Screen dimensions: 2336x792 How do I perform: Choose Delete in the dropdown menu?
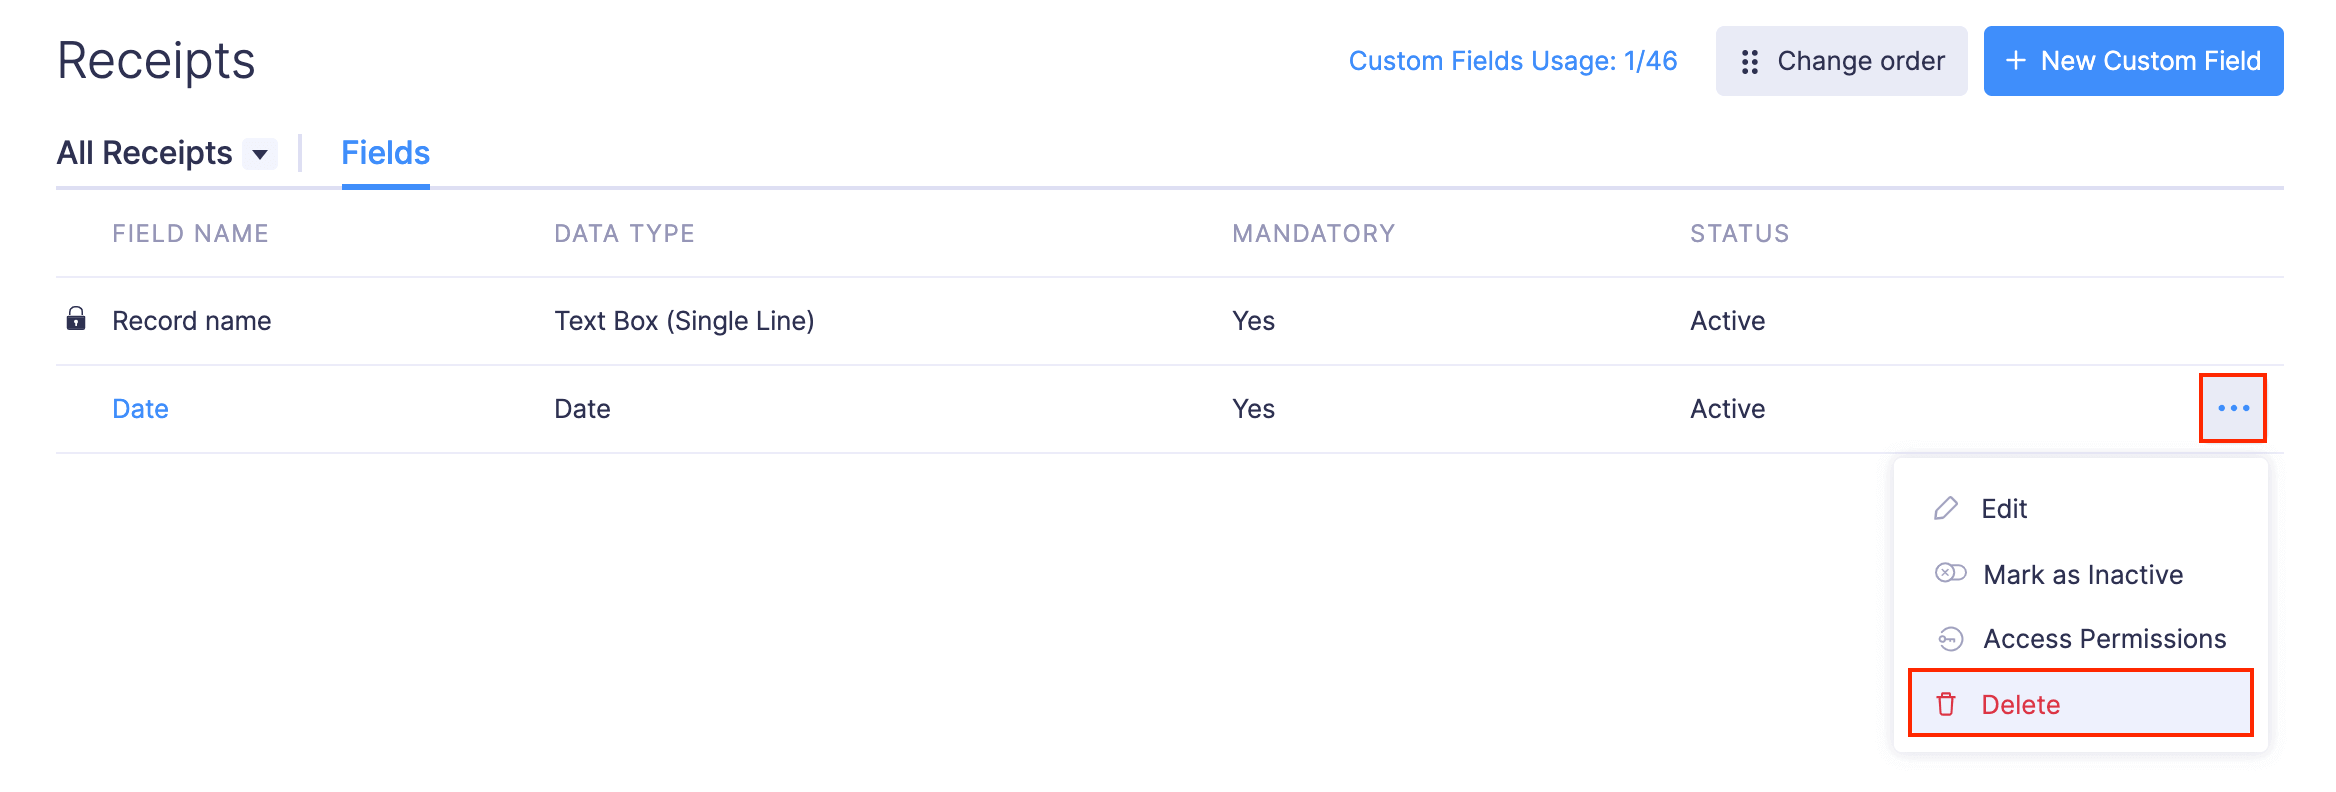[x=2020, y=705]
